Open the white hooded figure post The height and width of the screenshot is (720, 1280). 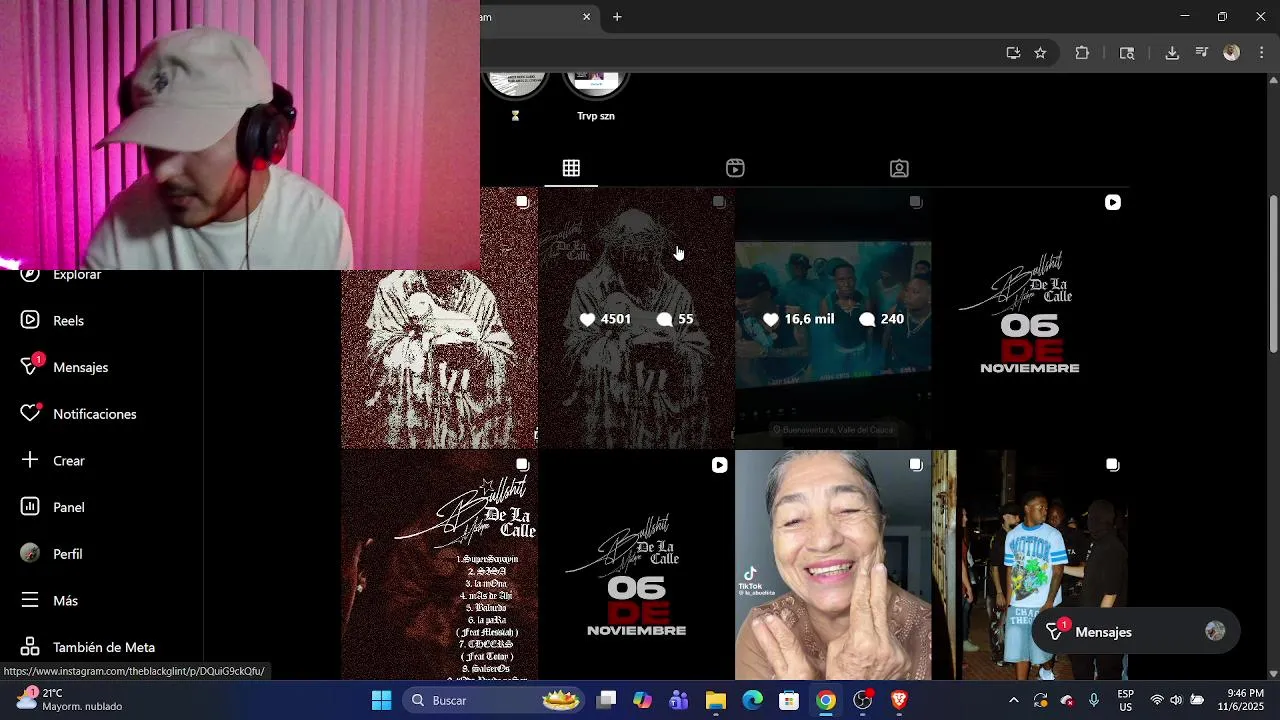(x=440, y=359)
